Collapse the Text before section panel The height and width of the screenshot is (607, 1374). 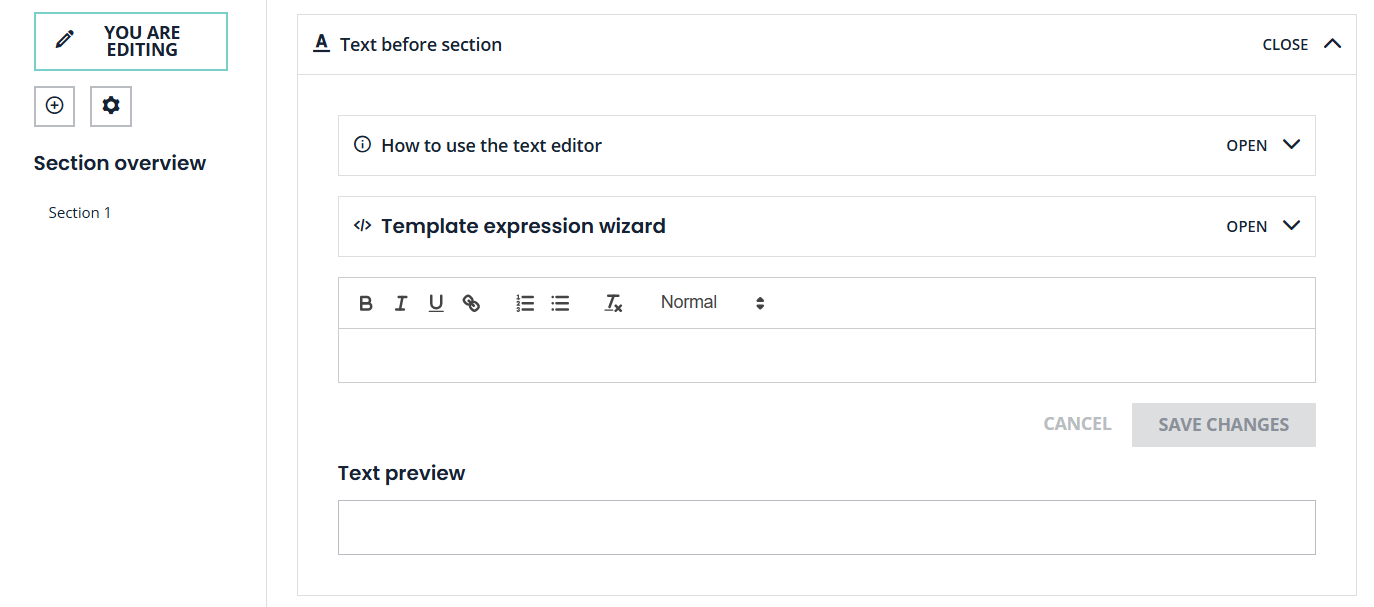click(x=1301, y=44)
